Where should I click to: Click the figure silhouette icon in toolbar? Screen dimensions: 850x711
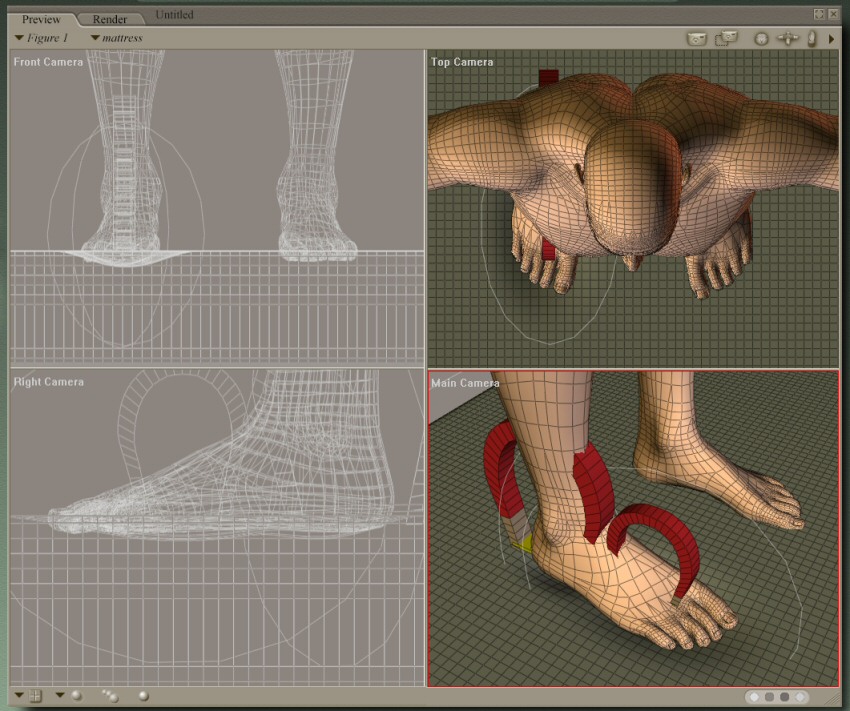[812, 38]
